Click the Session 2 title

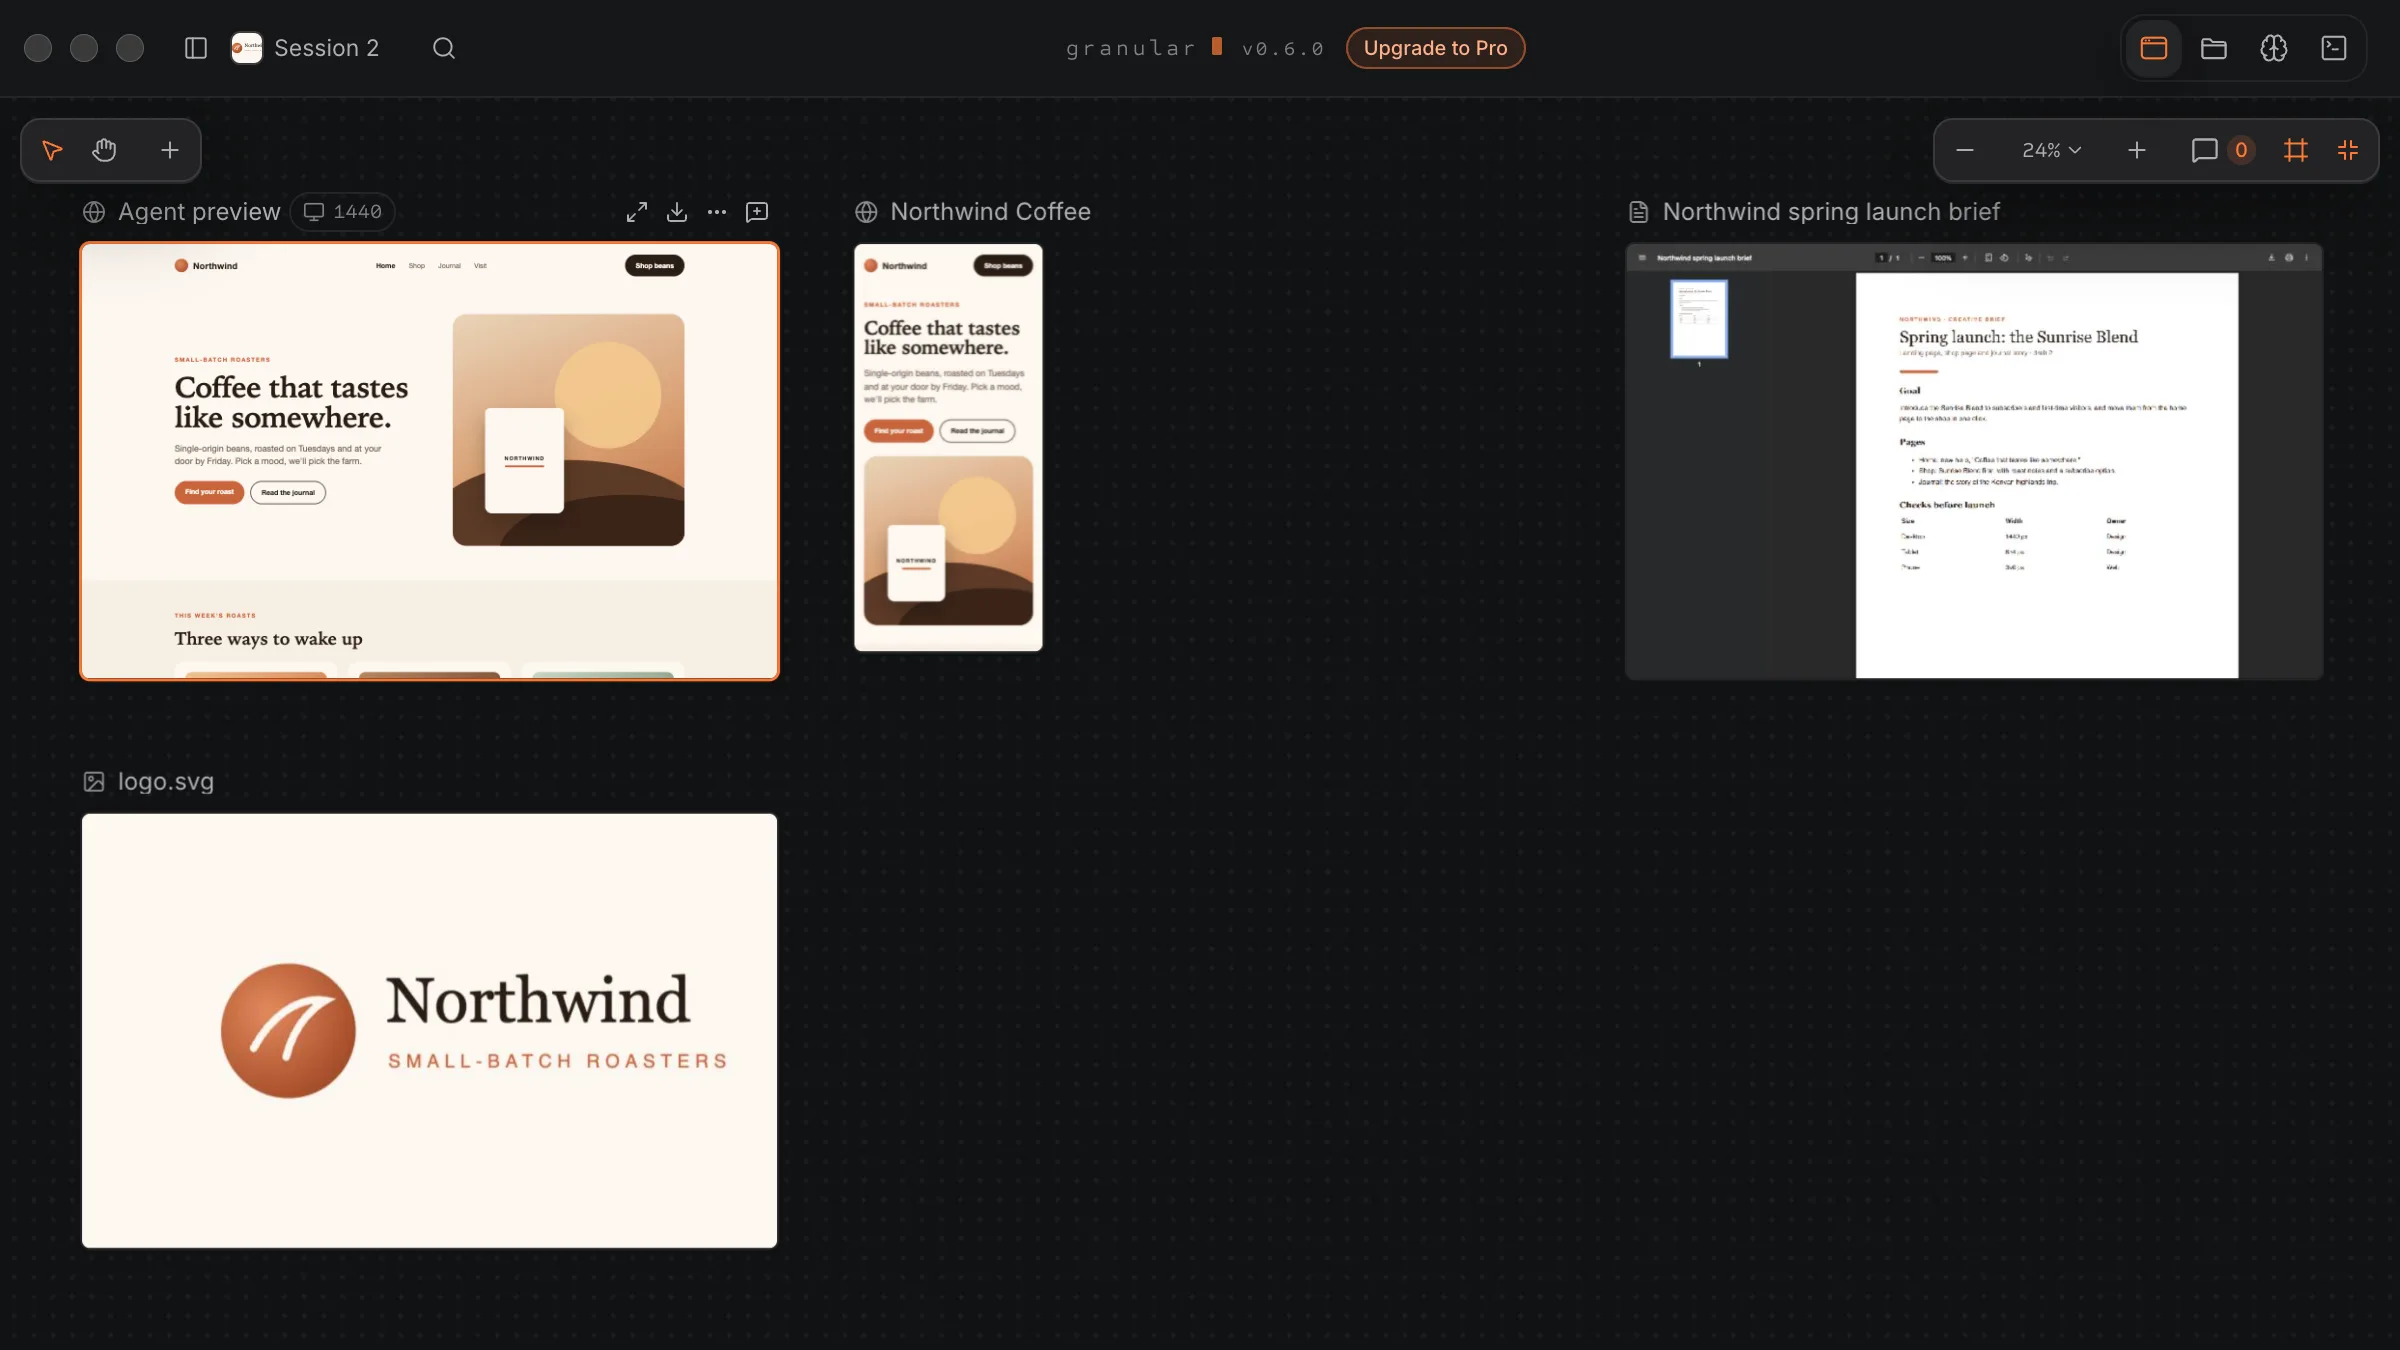click(326, 48)
